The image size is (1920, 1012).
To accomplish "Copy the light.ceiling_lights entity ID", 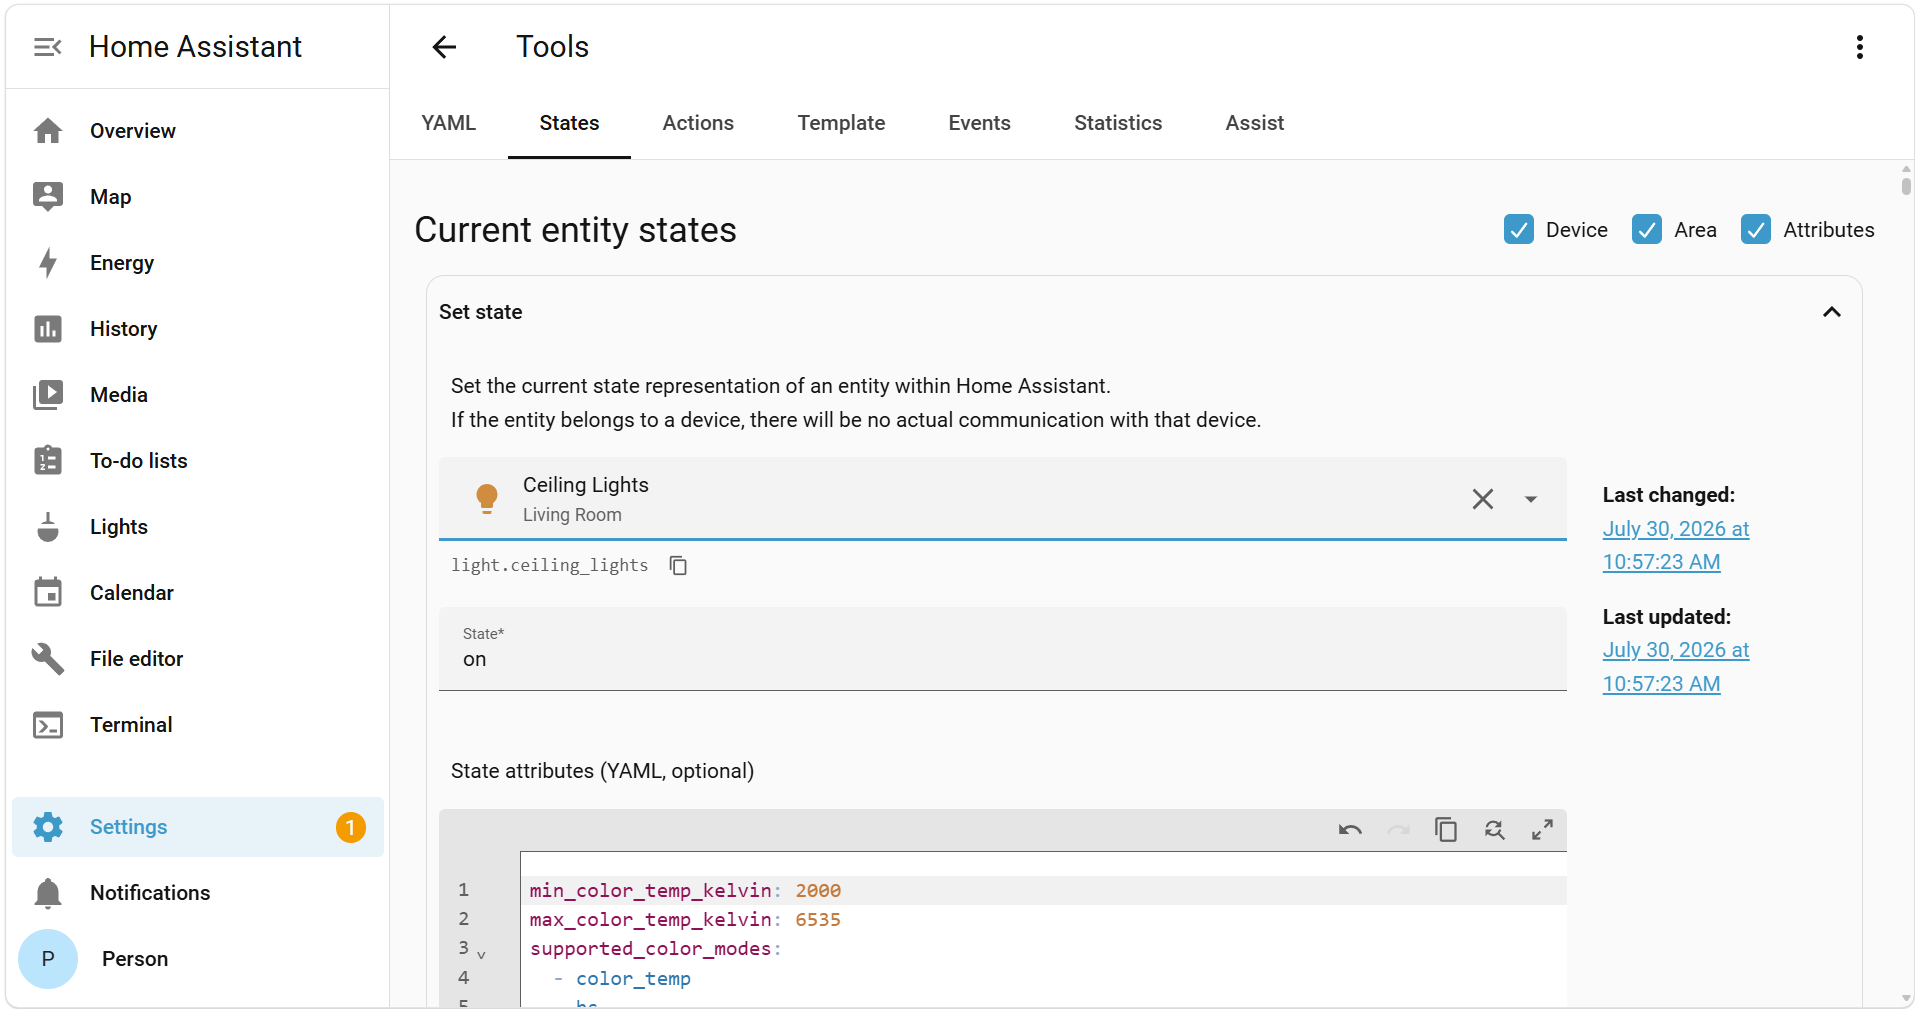I will [678, 566].
